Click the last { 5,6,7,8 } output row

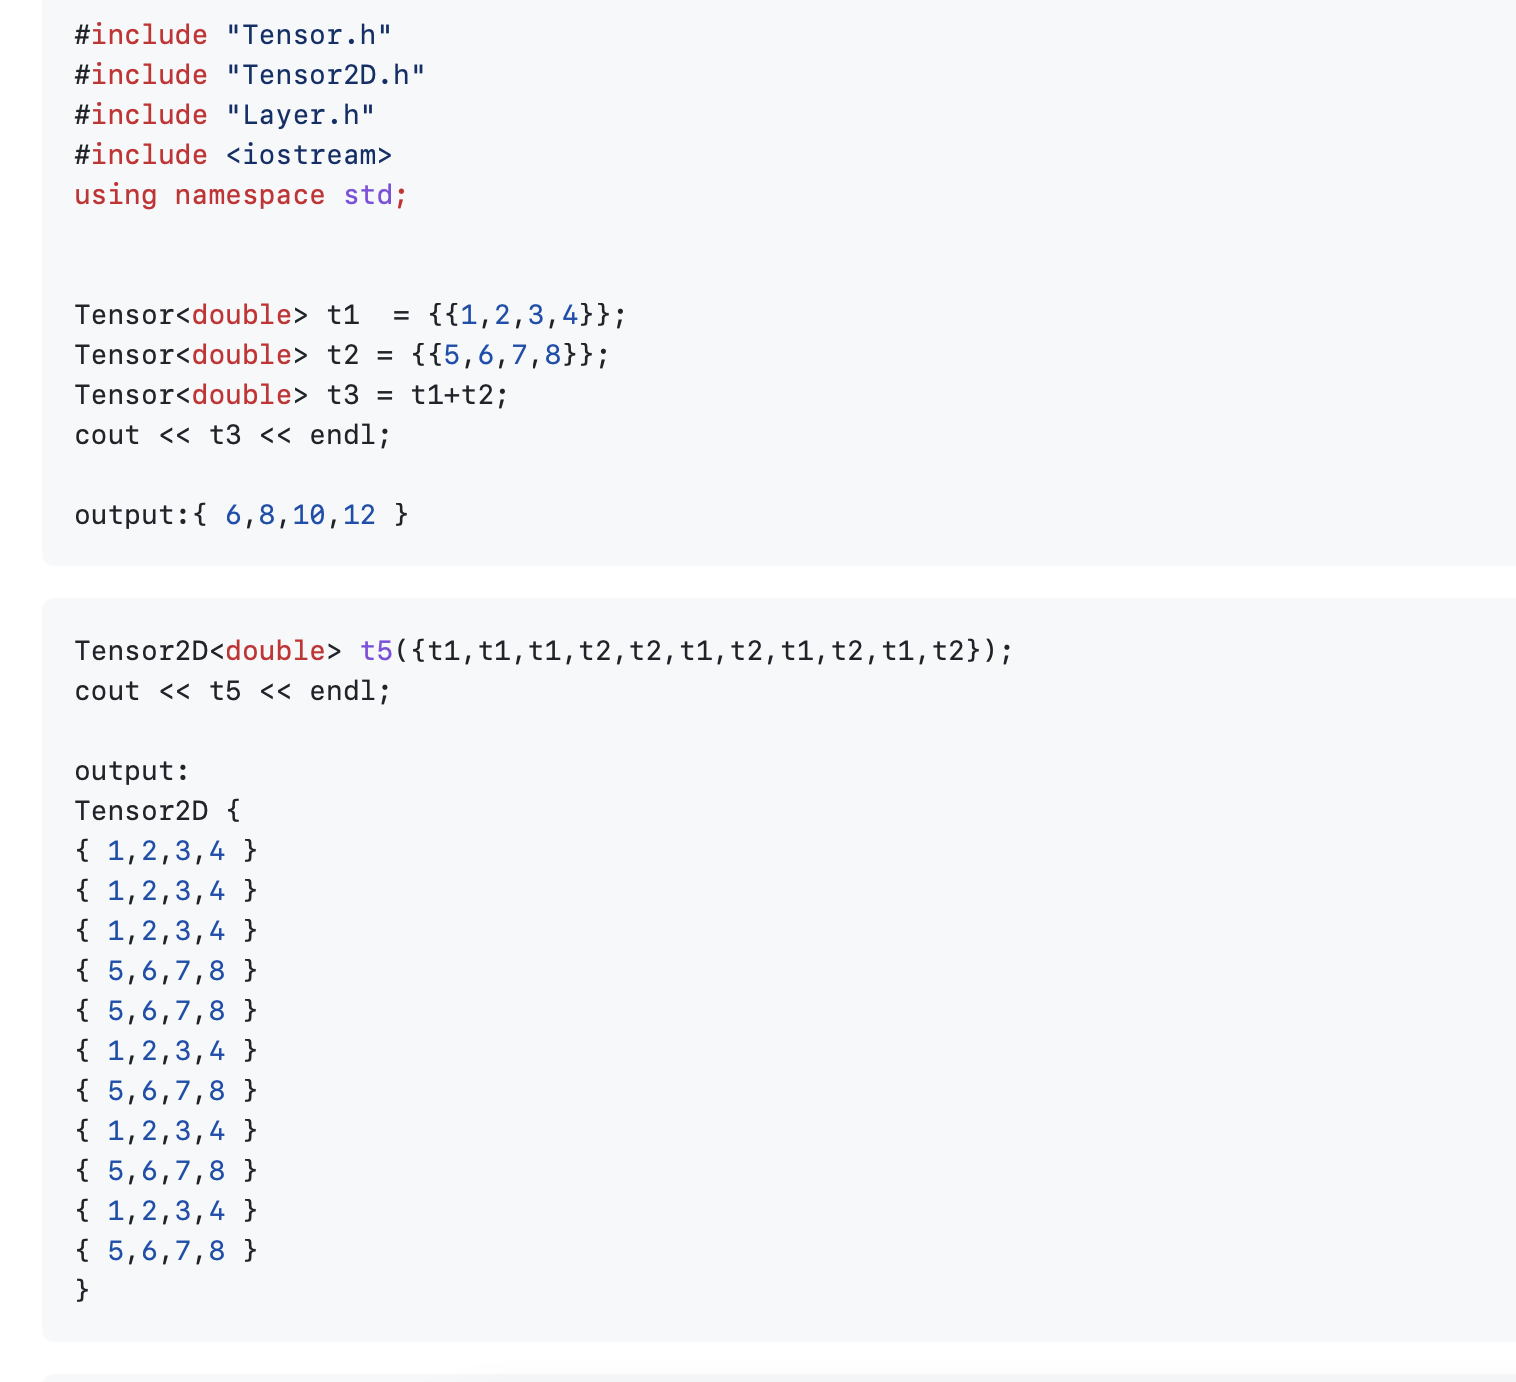(166, 1251)
